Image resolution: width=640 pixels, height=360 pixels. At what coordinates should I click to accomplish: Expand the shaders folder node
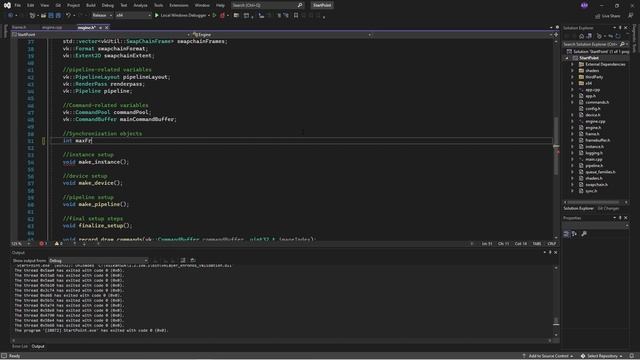[x=572, y=71]
